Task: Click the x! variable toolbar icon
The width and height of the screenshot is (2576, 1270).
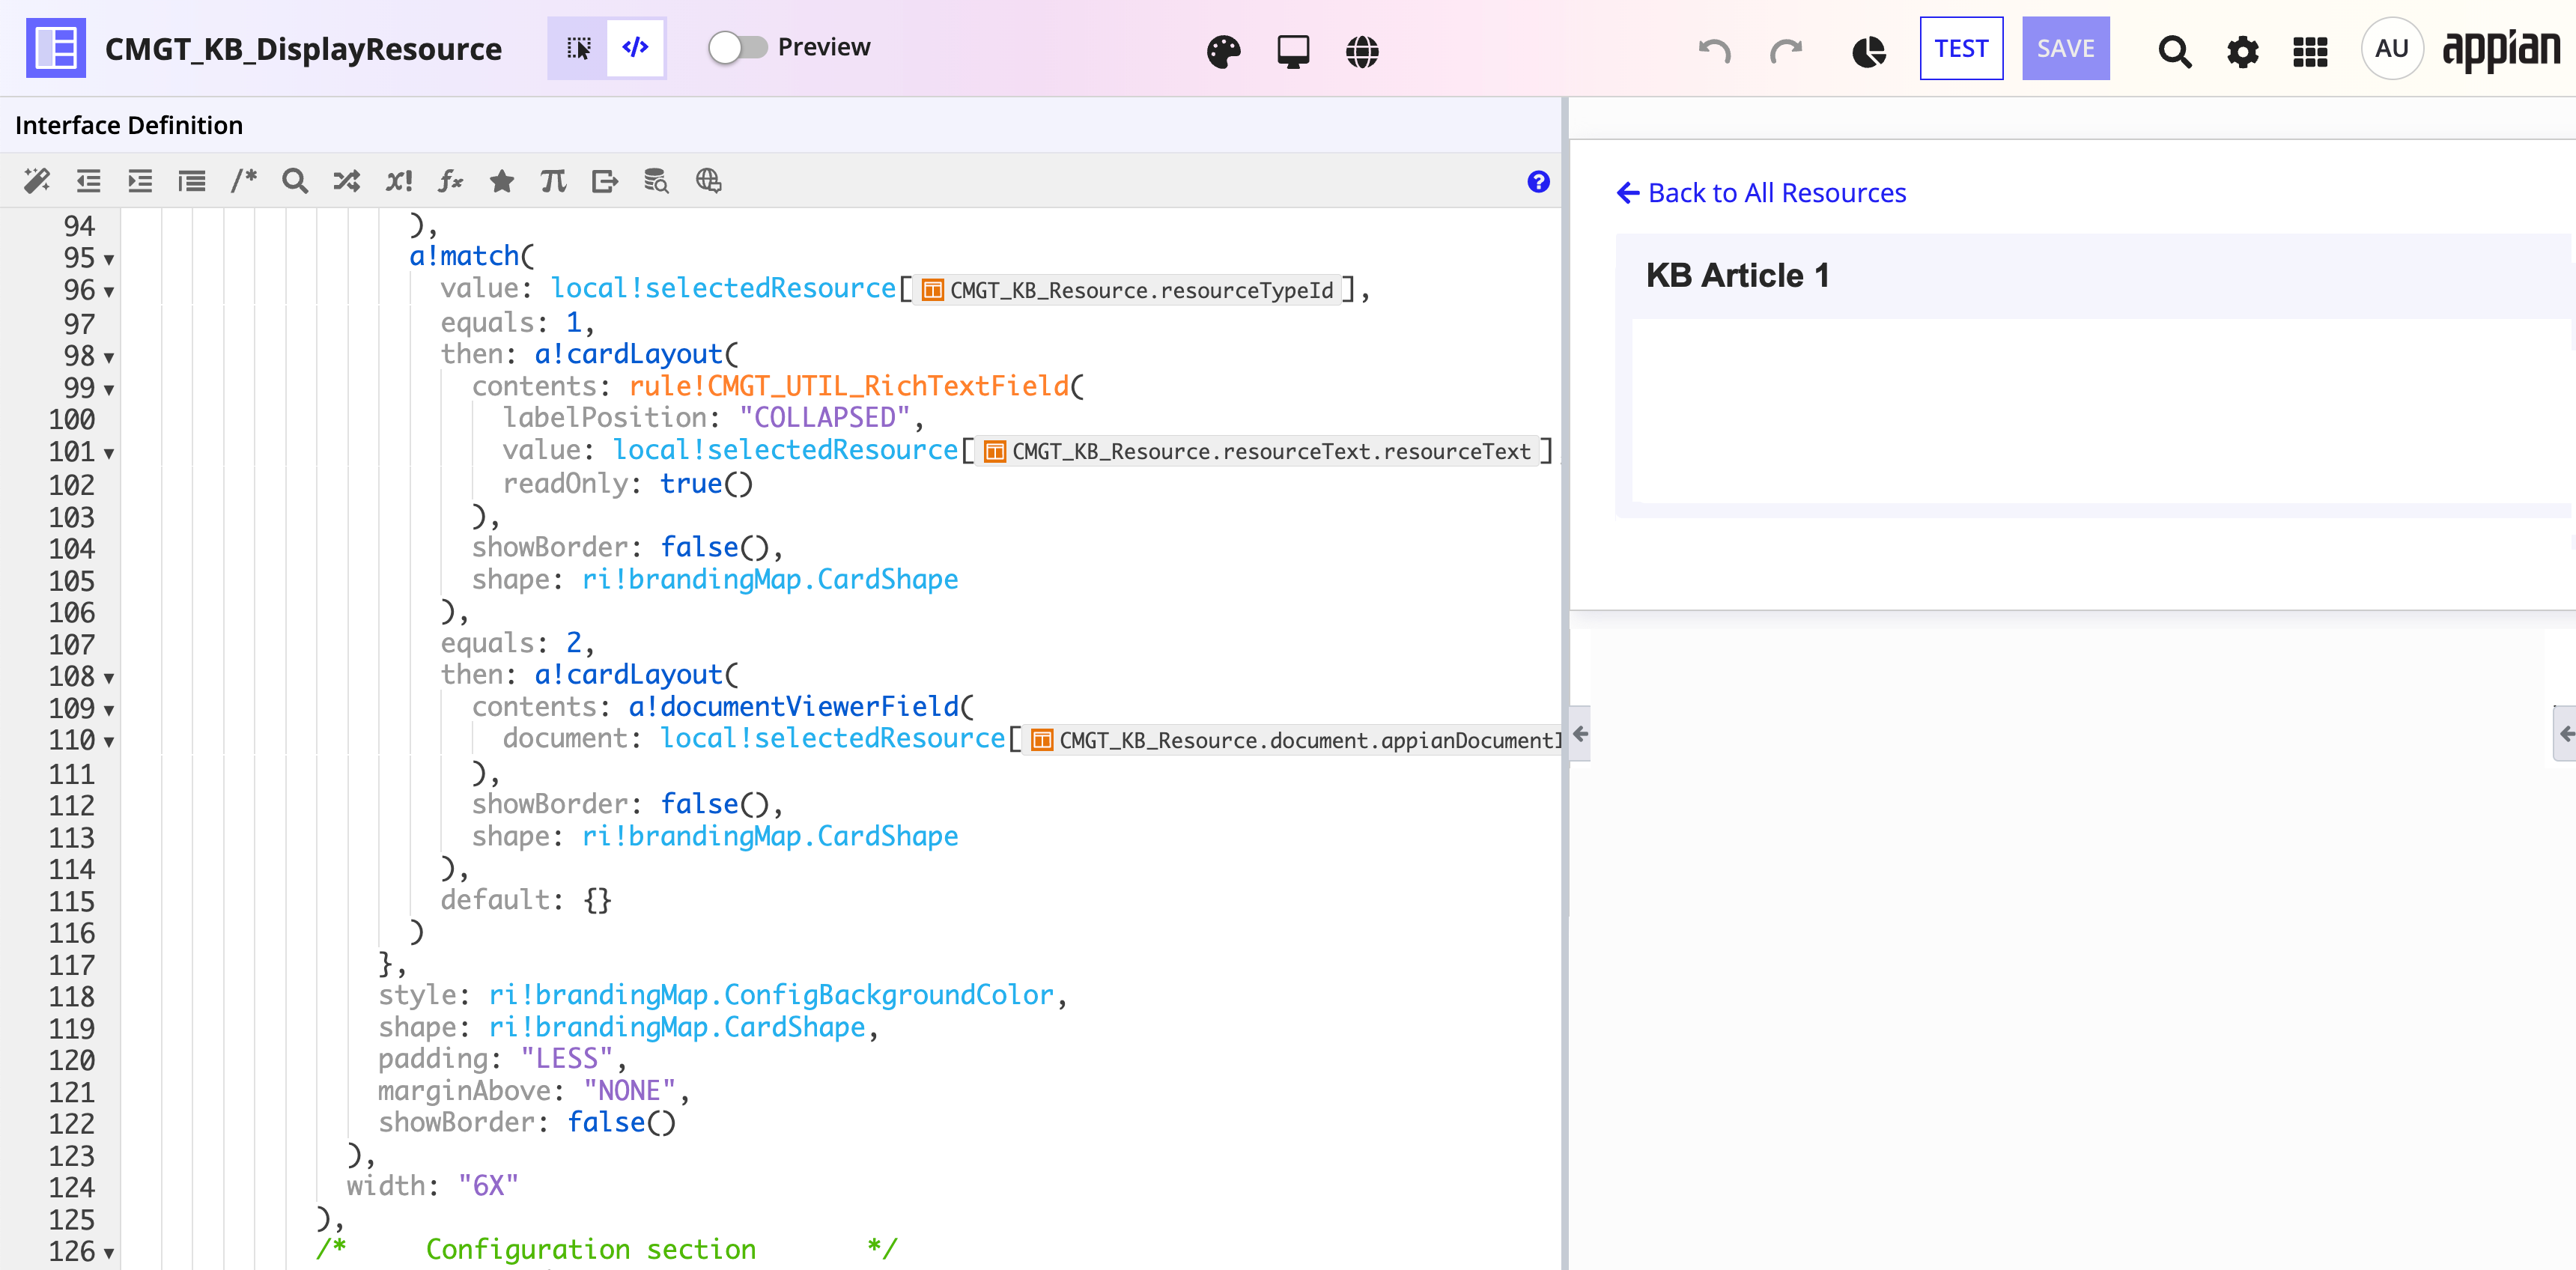Action: (x=399, y=181)
